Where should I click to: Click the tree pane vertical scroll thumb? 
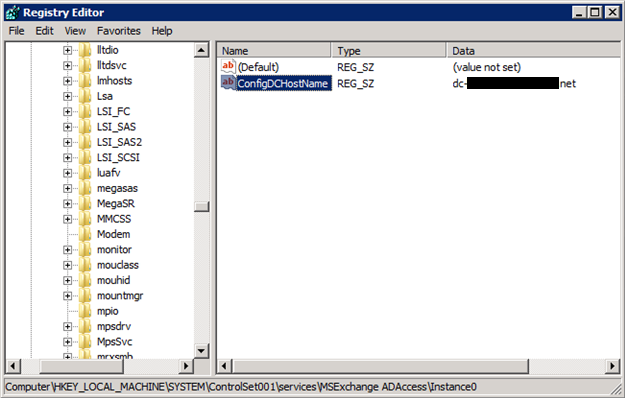pyautogui.click(x=201, y=206)
